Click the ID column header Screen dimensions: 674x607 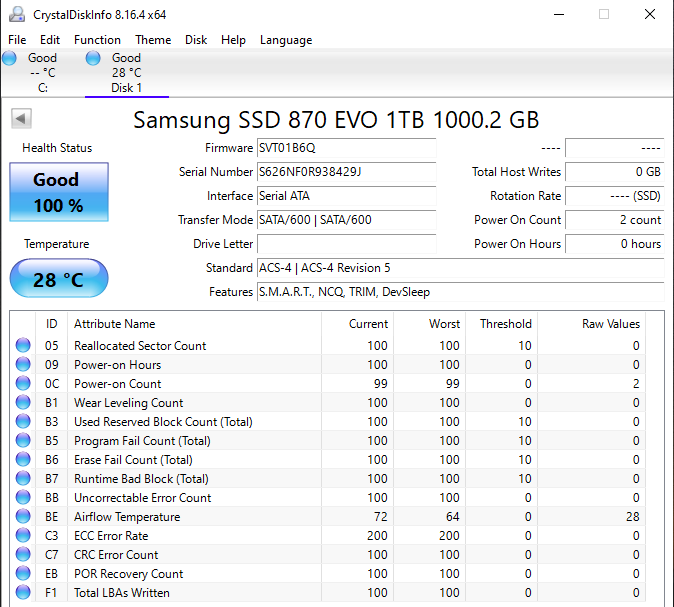click(52, 324)
